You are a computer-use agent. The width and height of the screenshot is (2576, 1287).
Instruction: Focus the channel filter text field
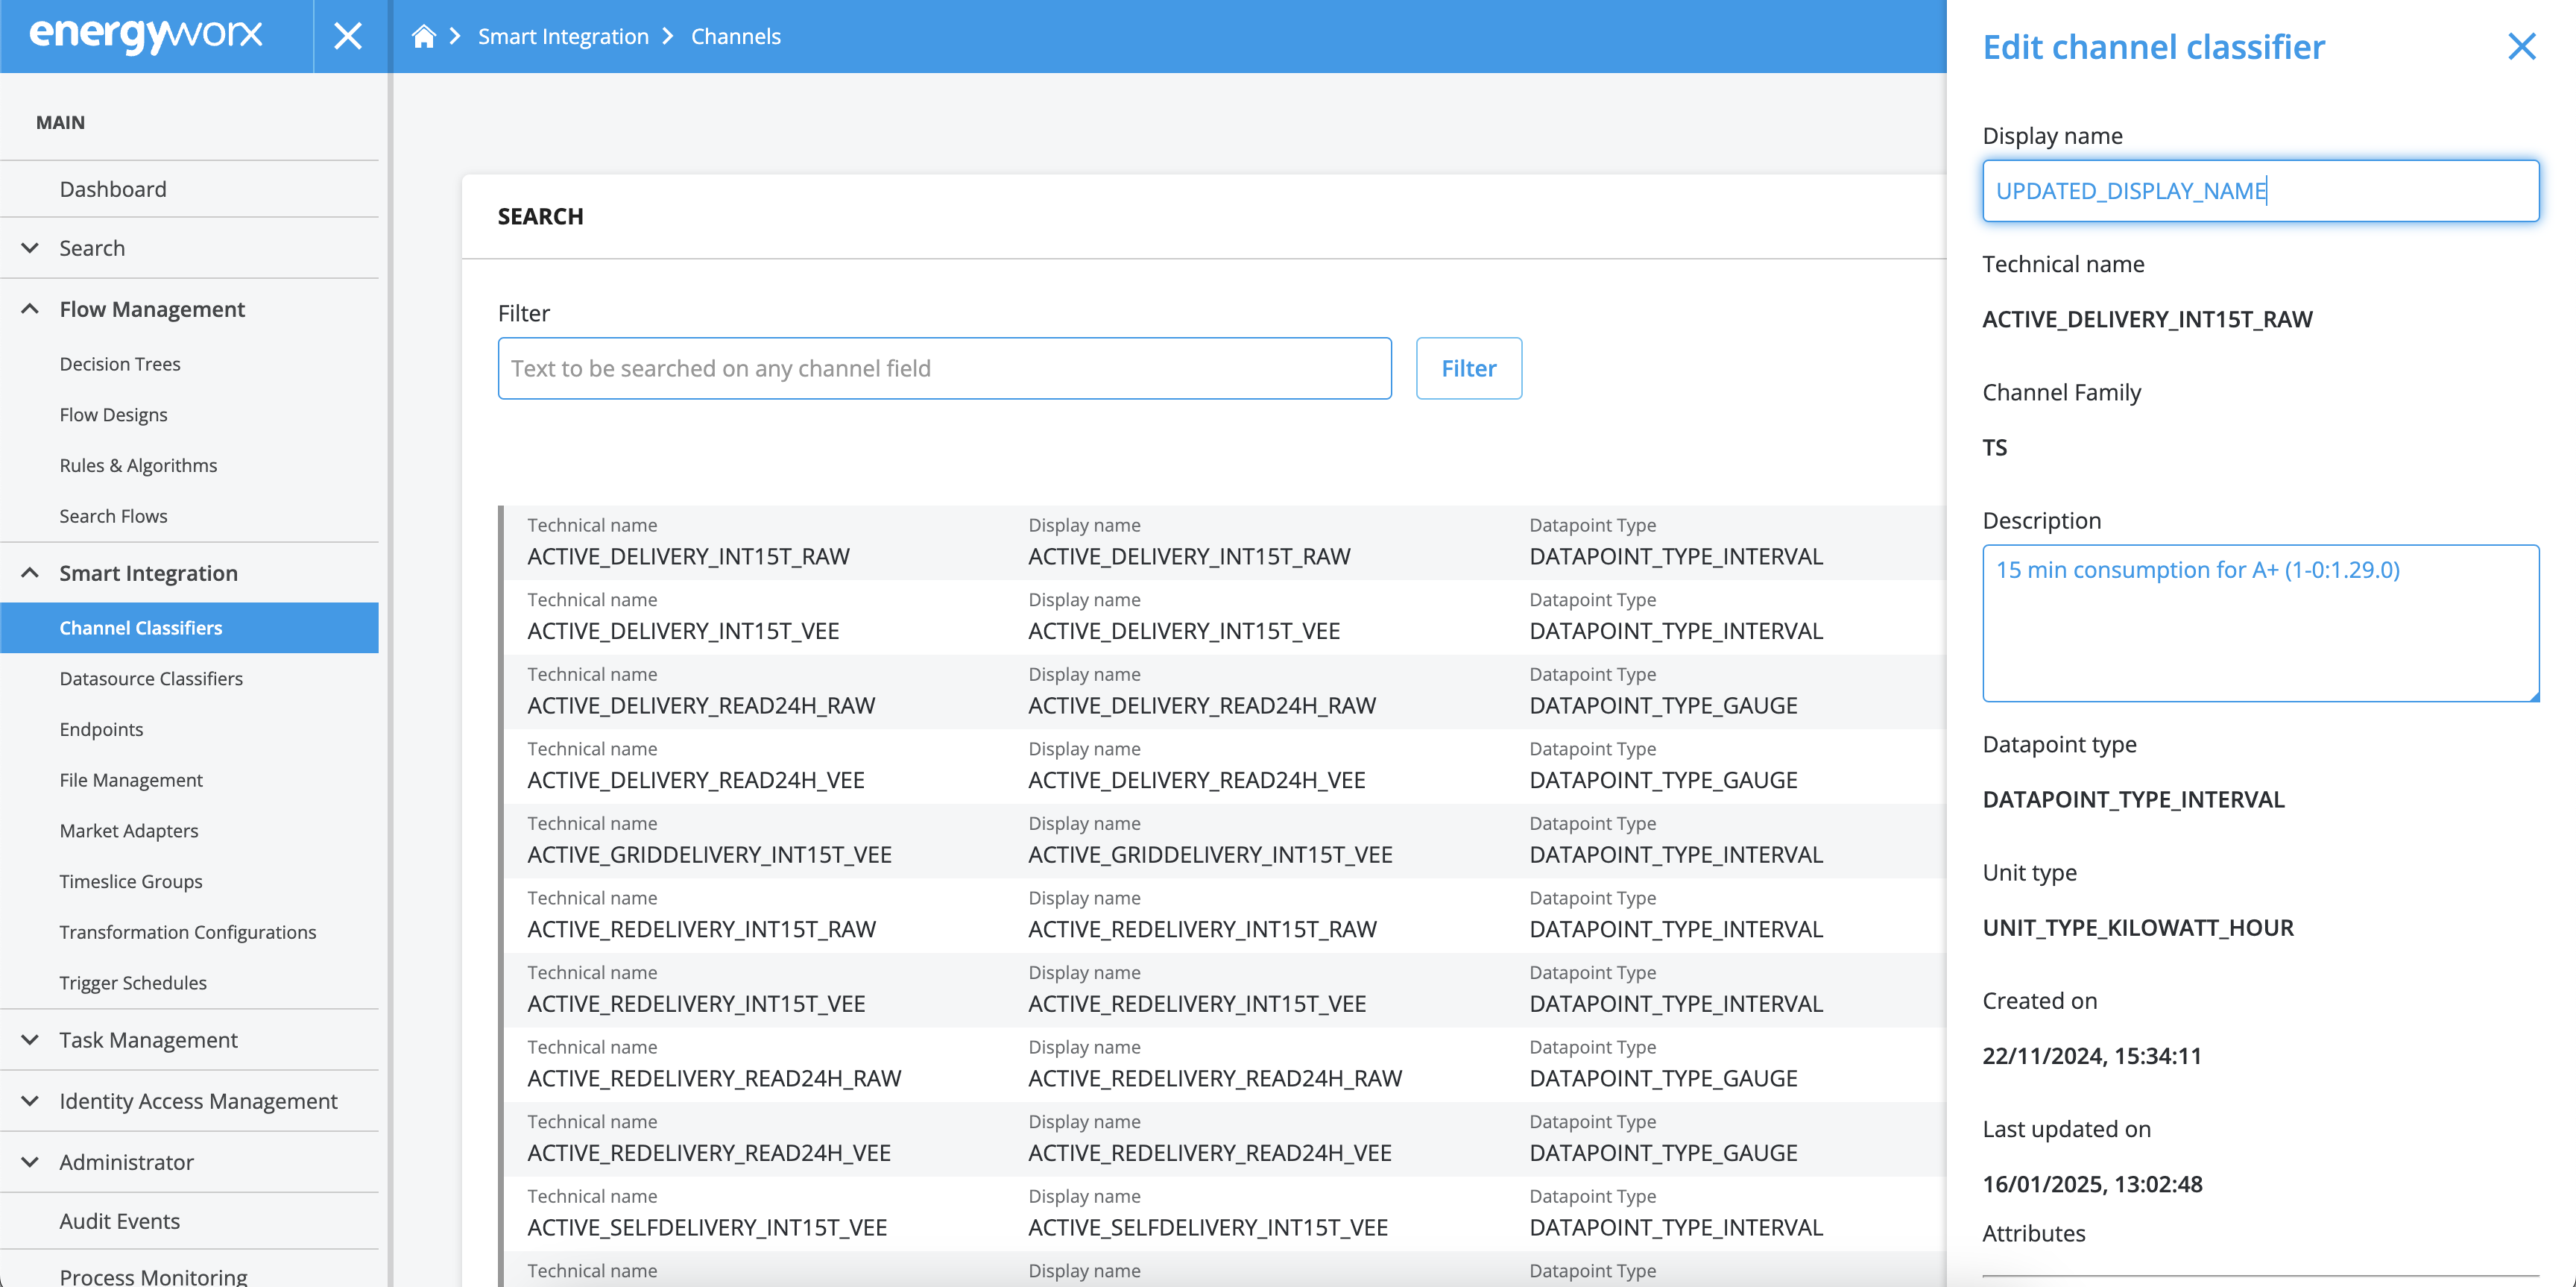[944, 369]
